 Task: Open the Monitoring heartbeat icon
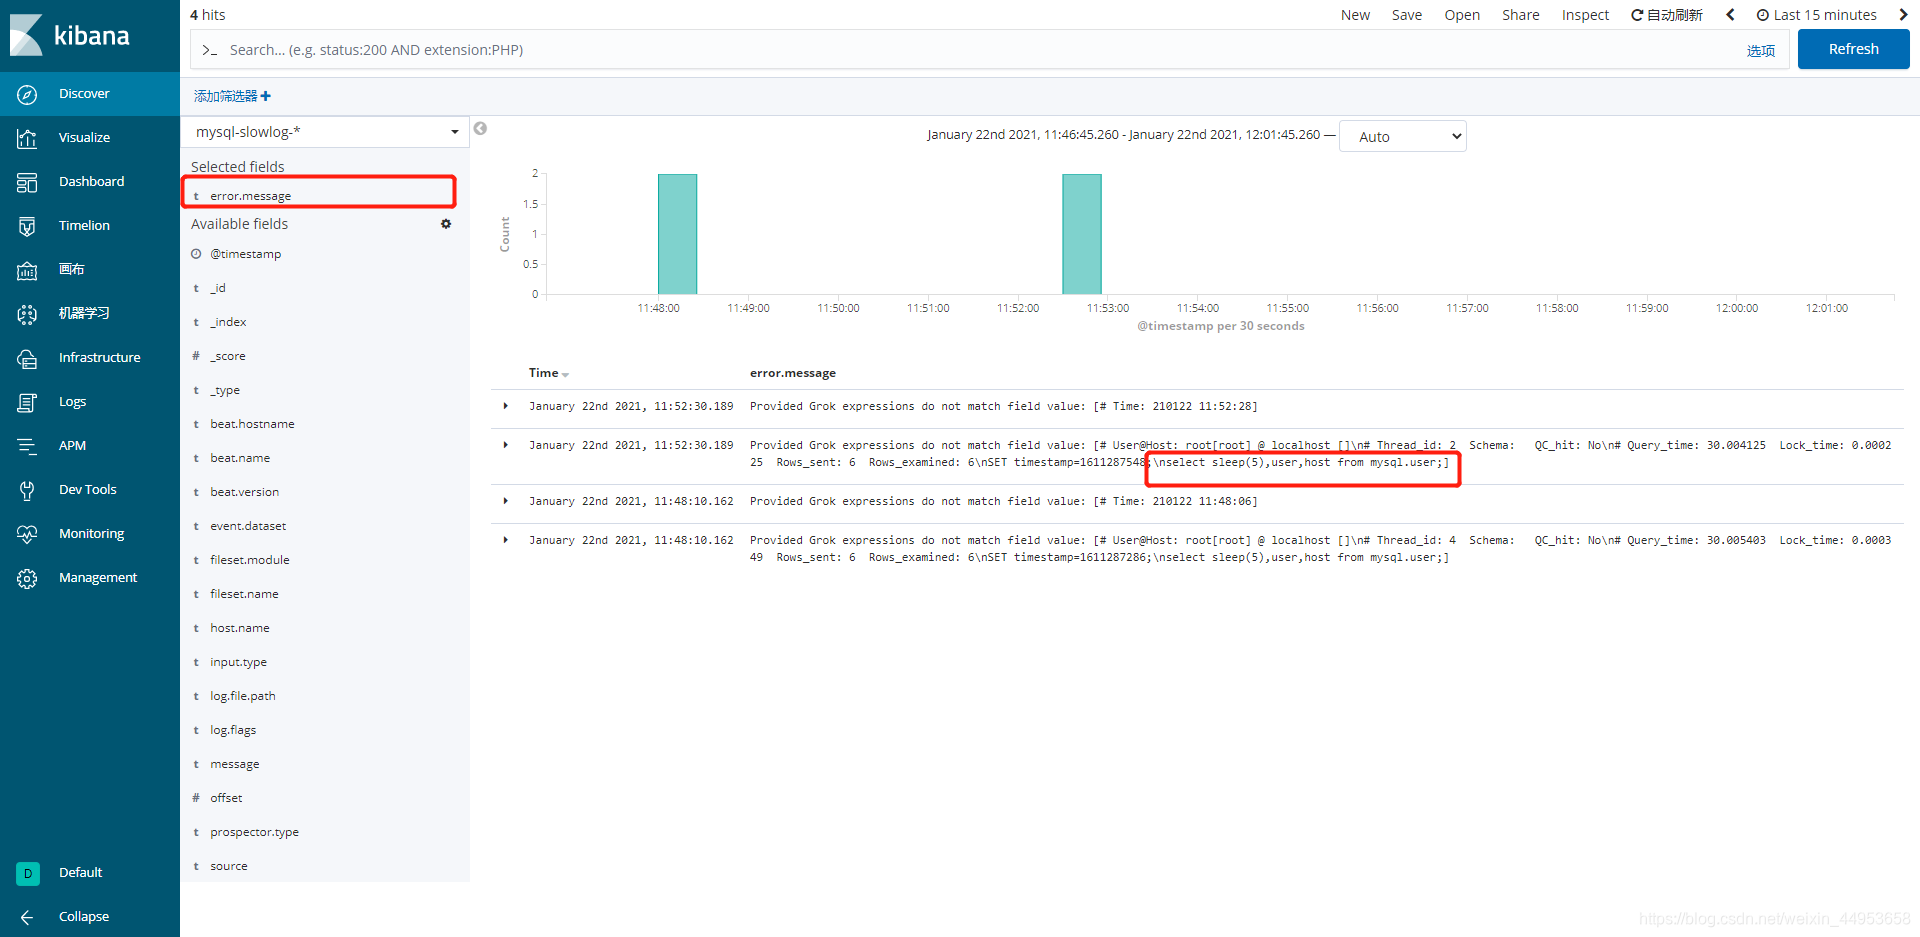[x=27, y=534]
